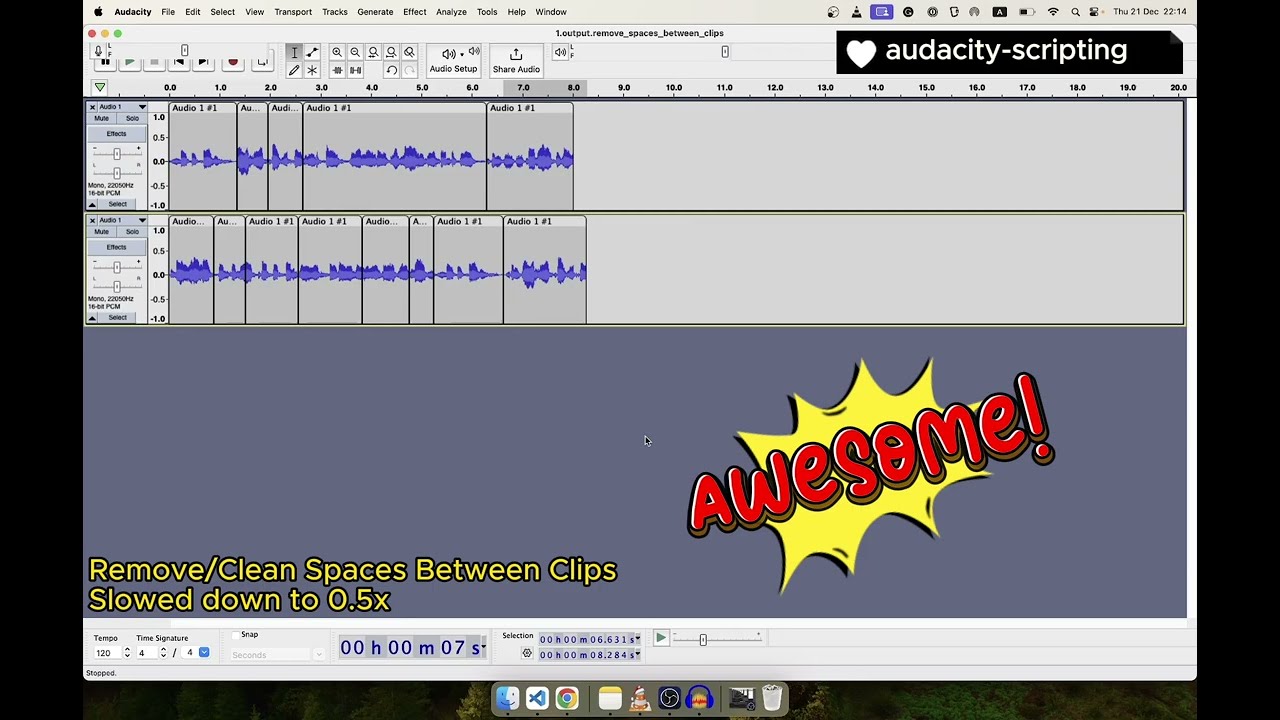This screenshot has width=1280, height=720.
Task: Click the bottom track pan slider
Action: [117, 286]
